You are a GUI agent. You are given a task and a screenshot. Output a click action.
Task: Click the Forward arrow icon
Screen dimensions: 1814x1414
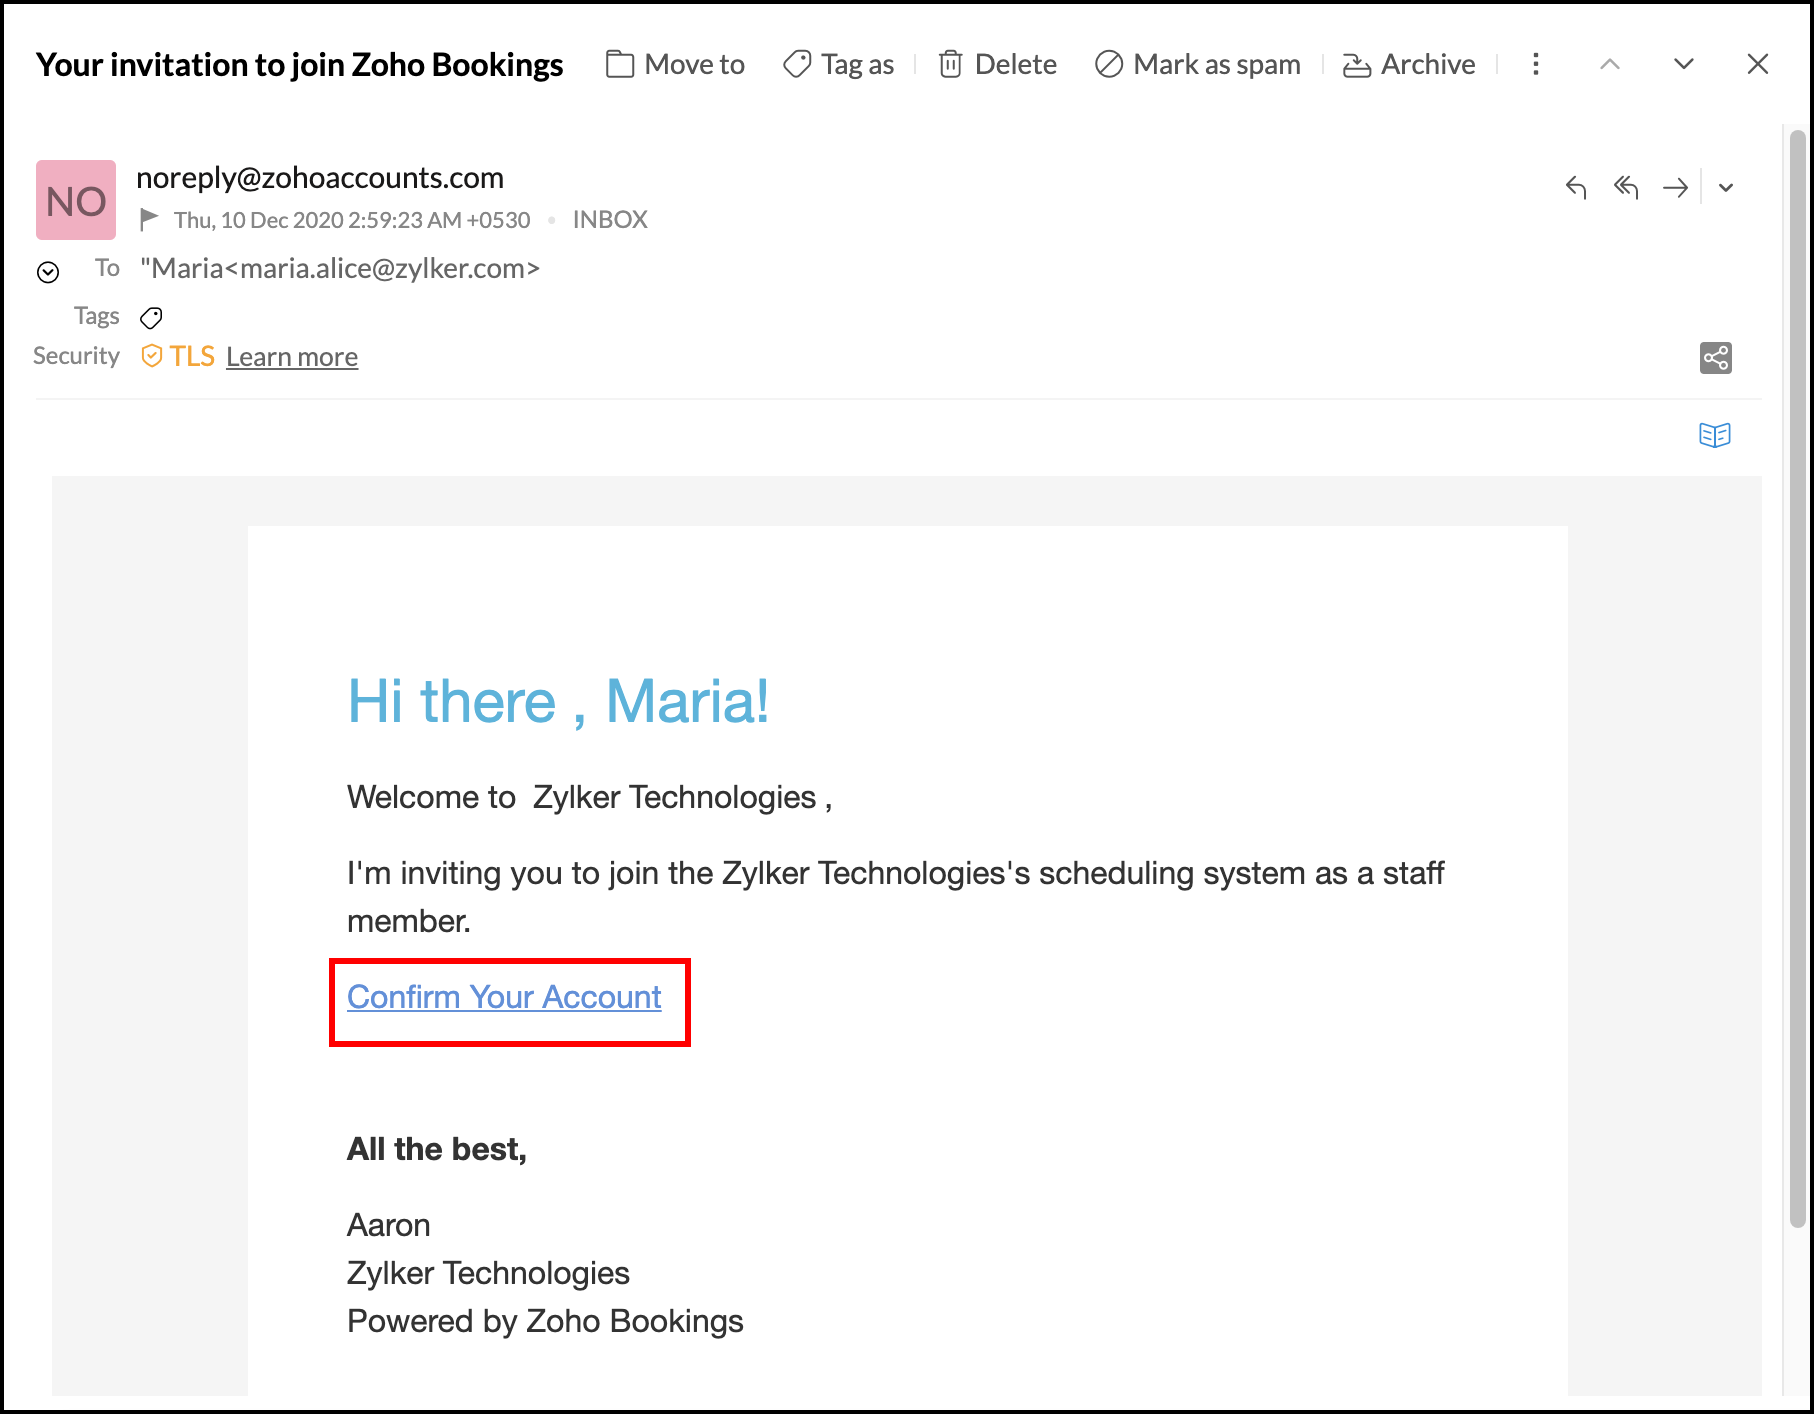click(x=1675, y=187)
